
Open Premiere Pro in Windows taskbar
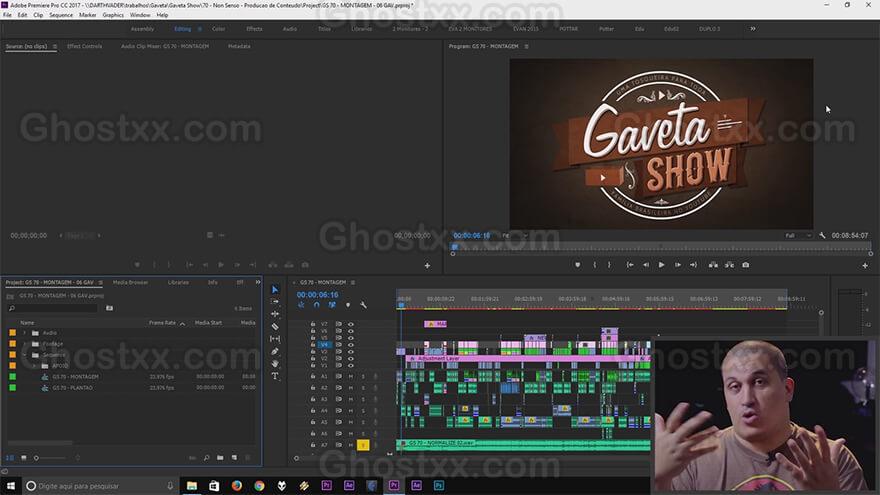pyautogui.click(x=394, y=485)
